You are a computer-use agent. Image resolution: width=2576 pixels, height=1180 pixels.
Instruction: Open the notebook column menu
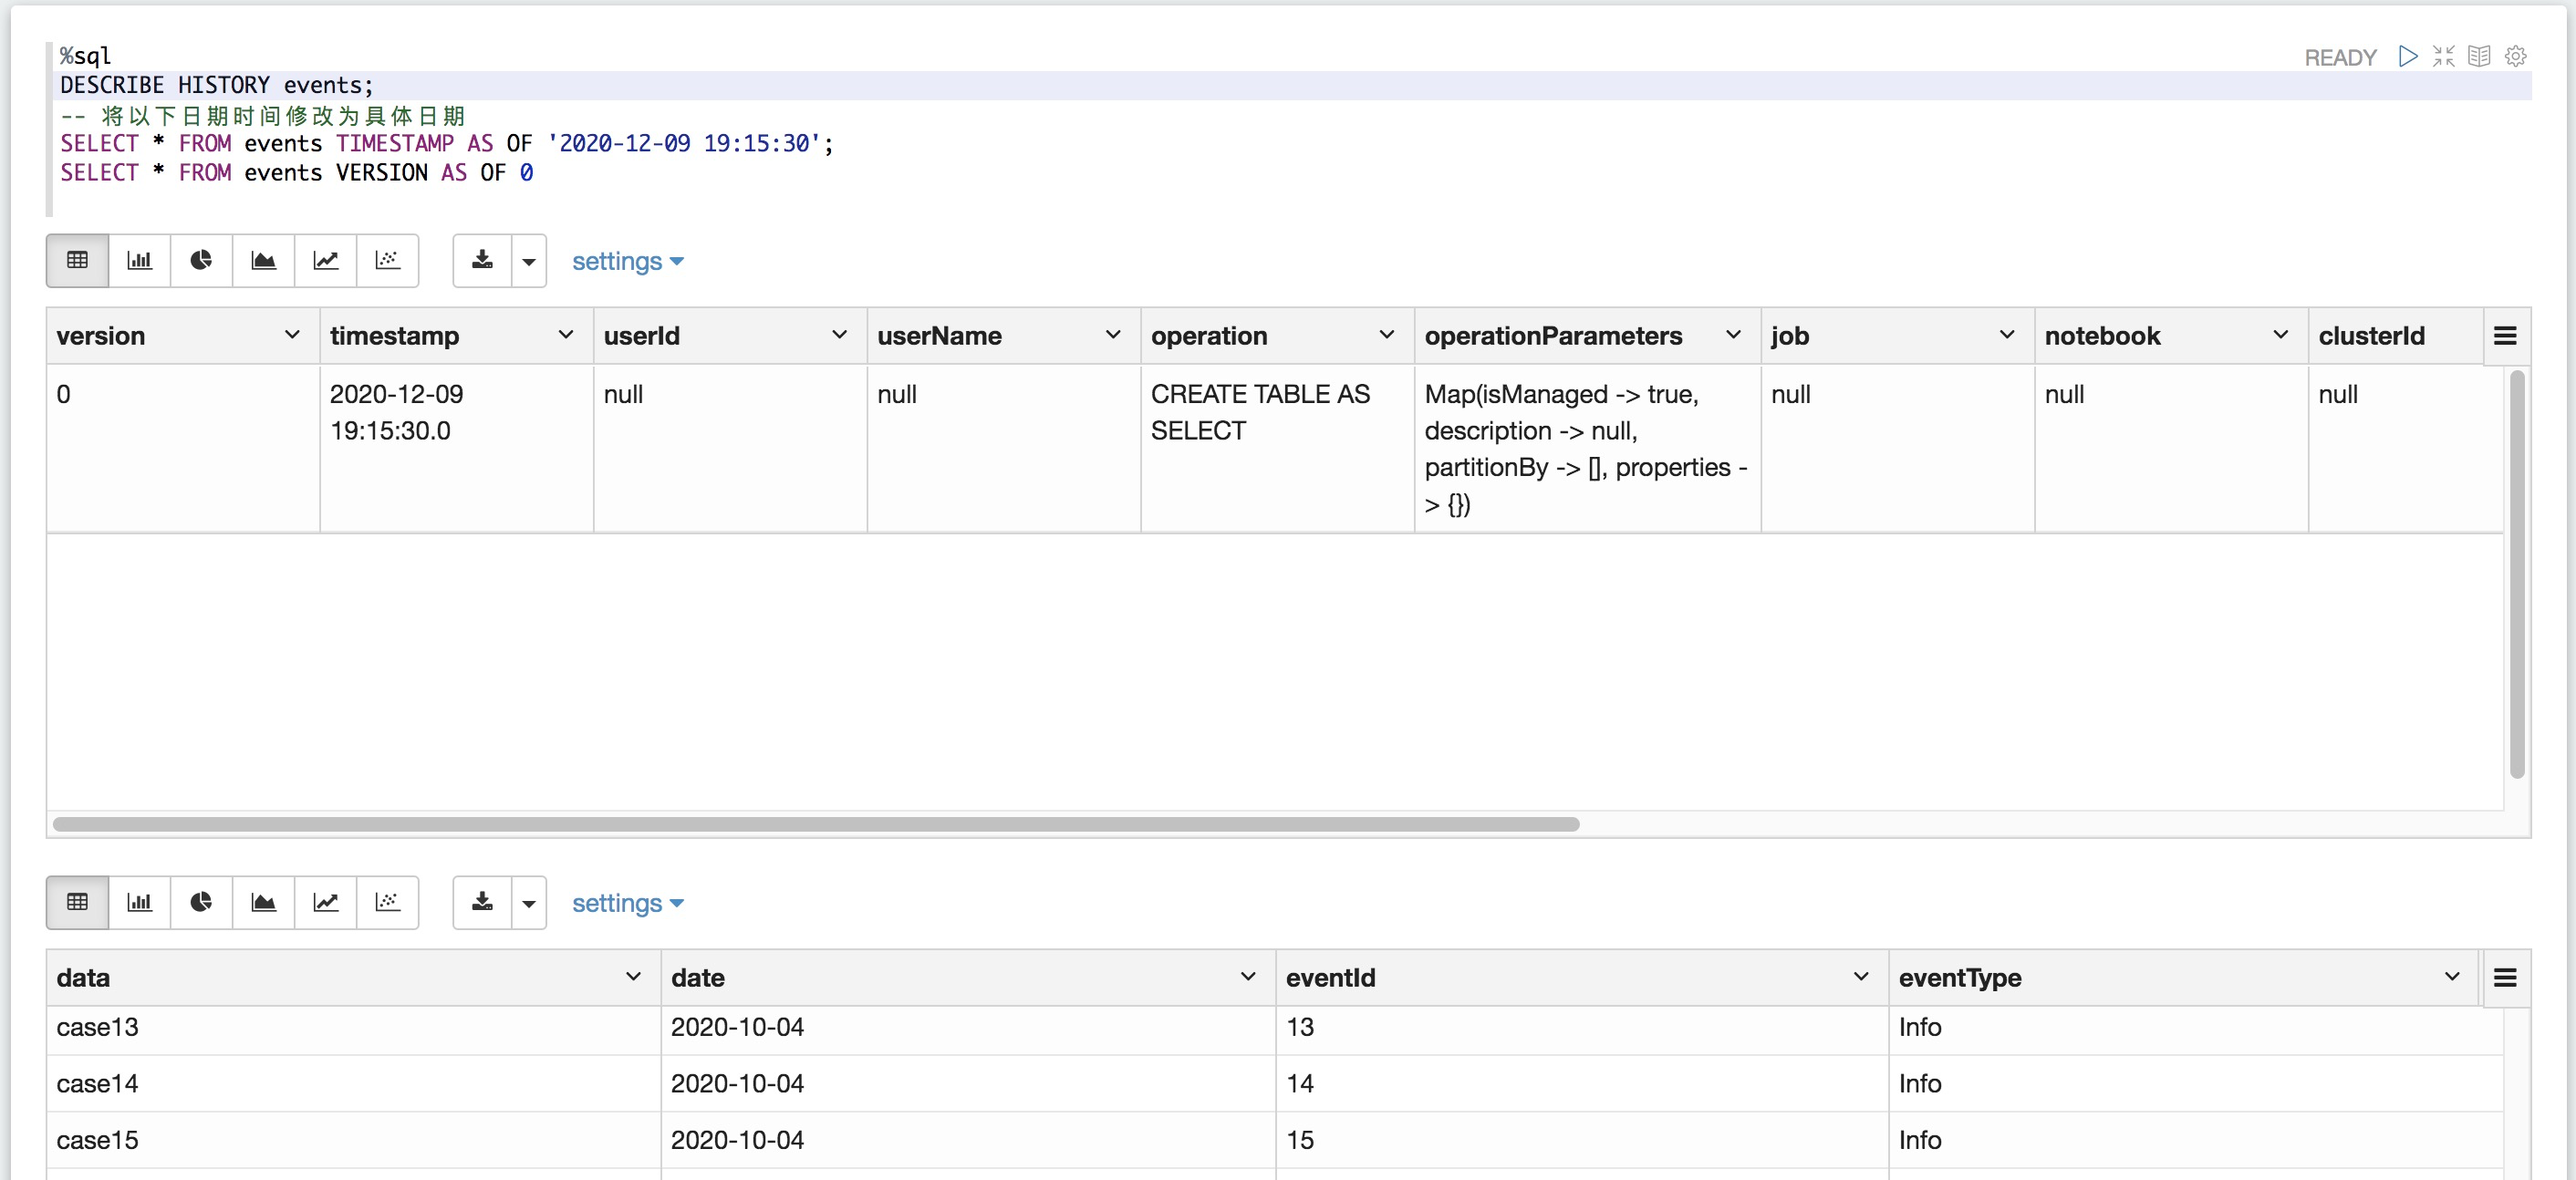[2281, 335]
